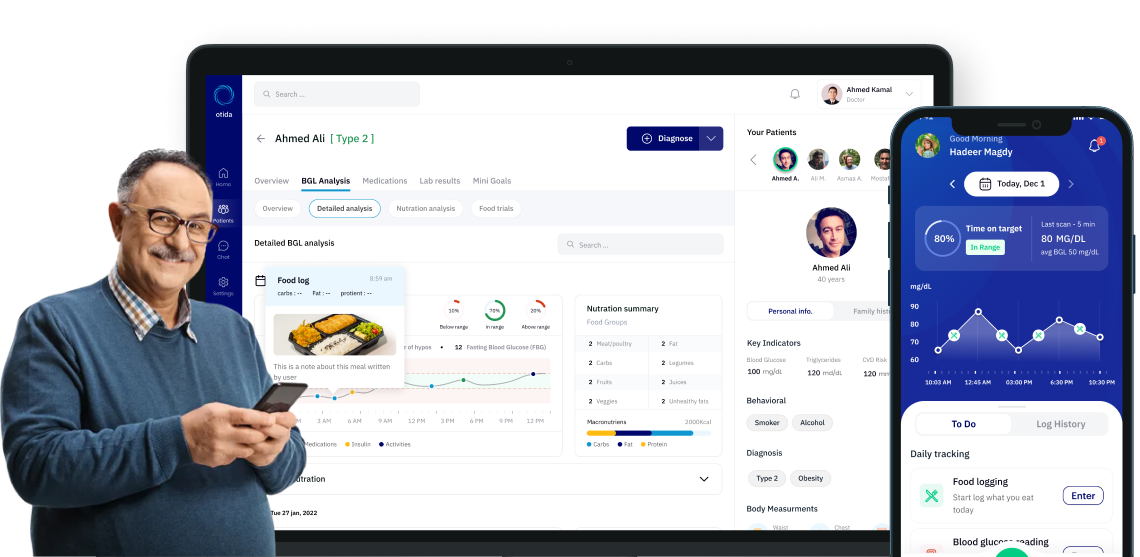Select Food trials pill
The width and height of the screenshot is (1140, 557).
(x=496, y=209)
